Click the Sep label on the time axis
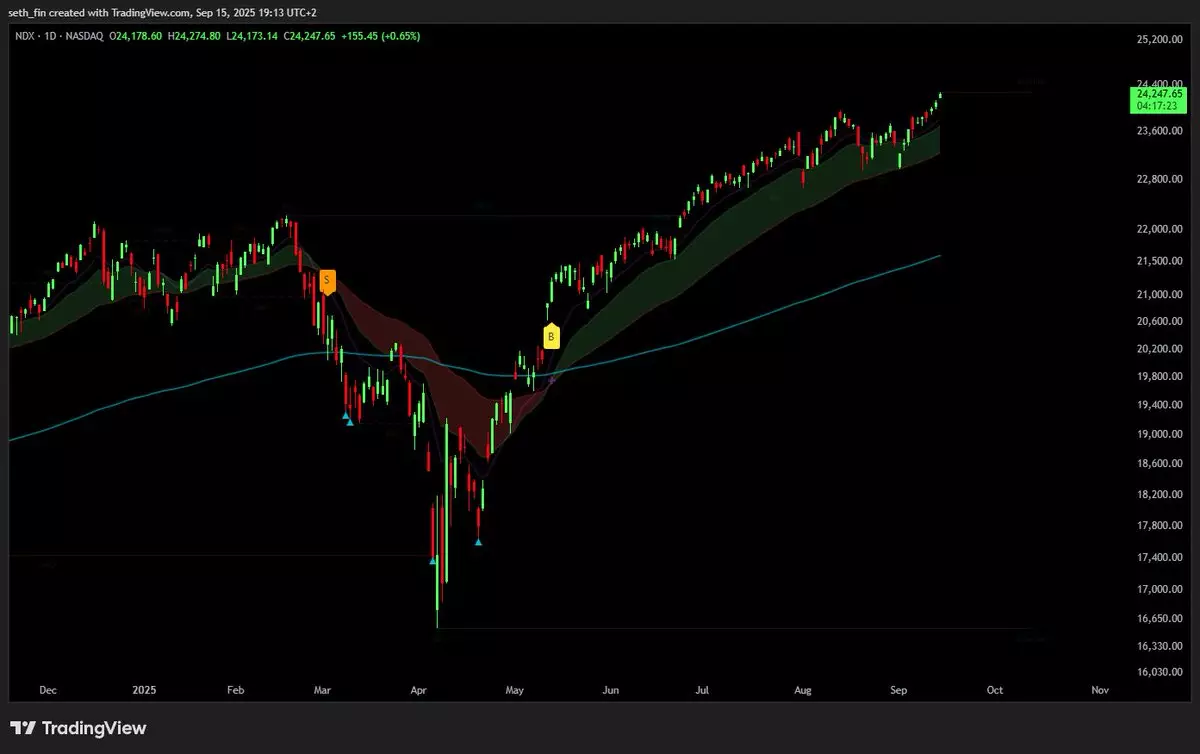Image resolution: width=1200 pixels, height=754 pixels. coord(898,690)
